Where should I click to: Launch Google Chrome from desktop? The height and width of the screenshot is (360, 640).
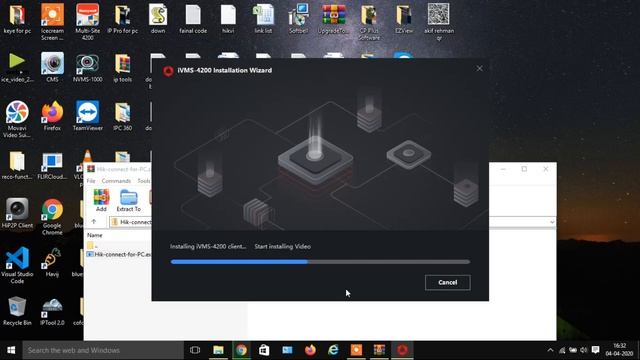pos(52,217)
